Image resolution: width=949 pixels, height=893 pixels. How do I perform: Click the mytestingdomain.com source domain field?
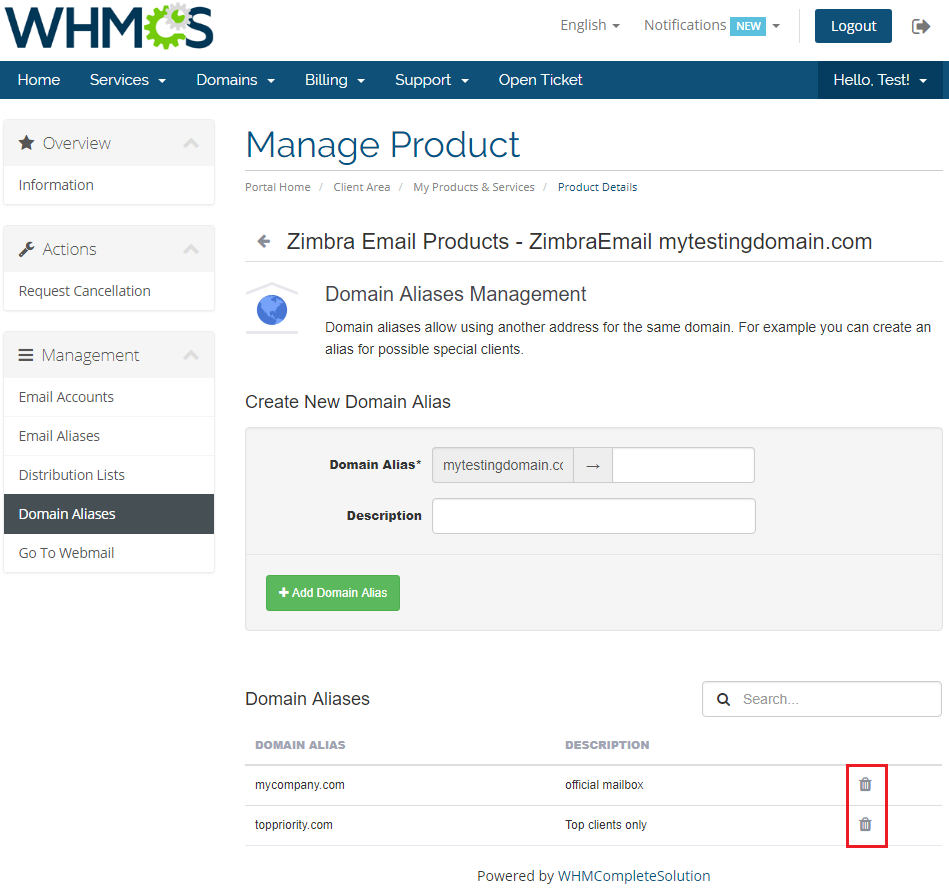point(503,465)
